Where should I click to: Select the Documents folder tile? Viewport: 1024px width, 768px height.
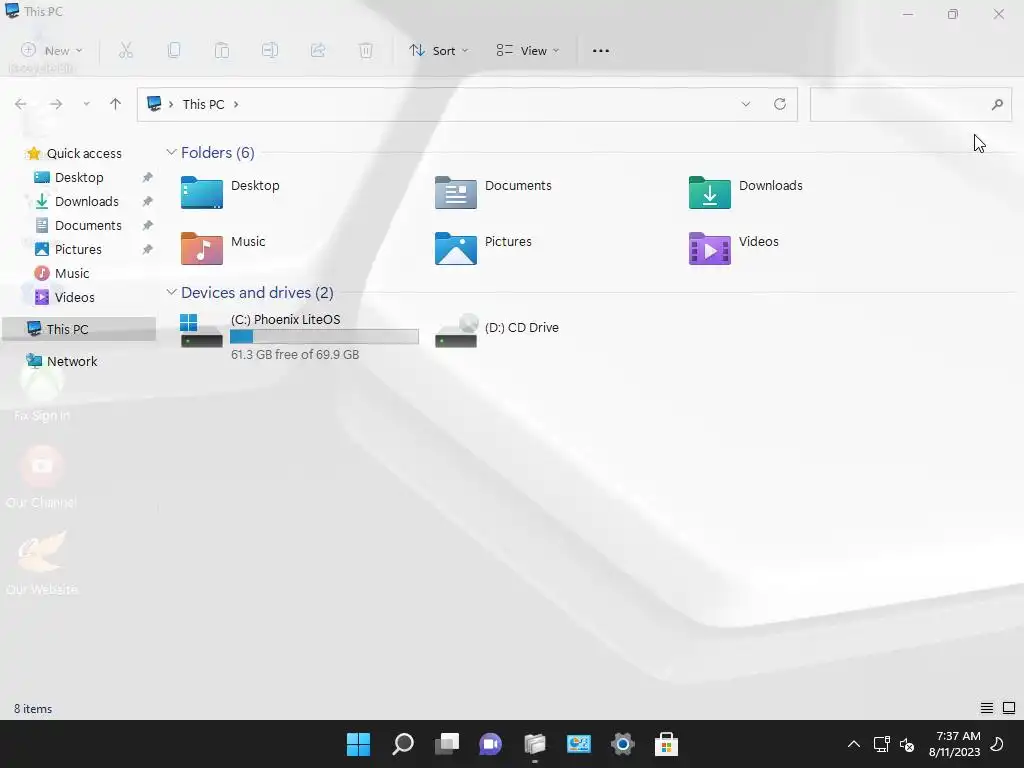point(493,193)
